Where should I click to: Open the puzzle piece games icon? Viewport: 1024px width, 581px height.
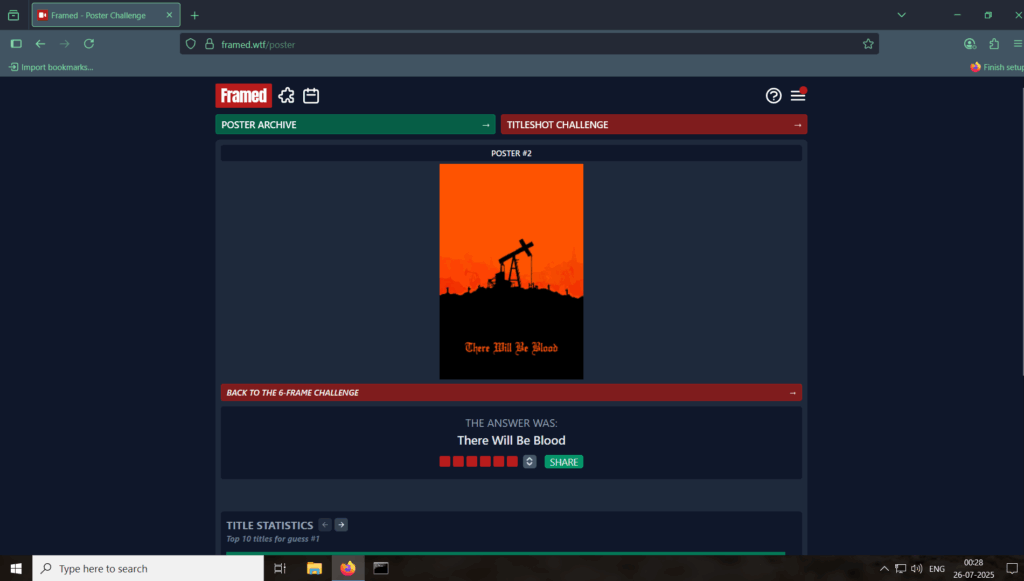287,96
